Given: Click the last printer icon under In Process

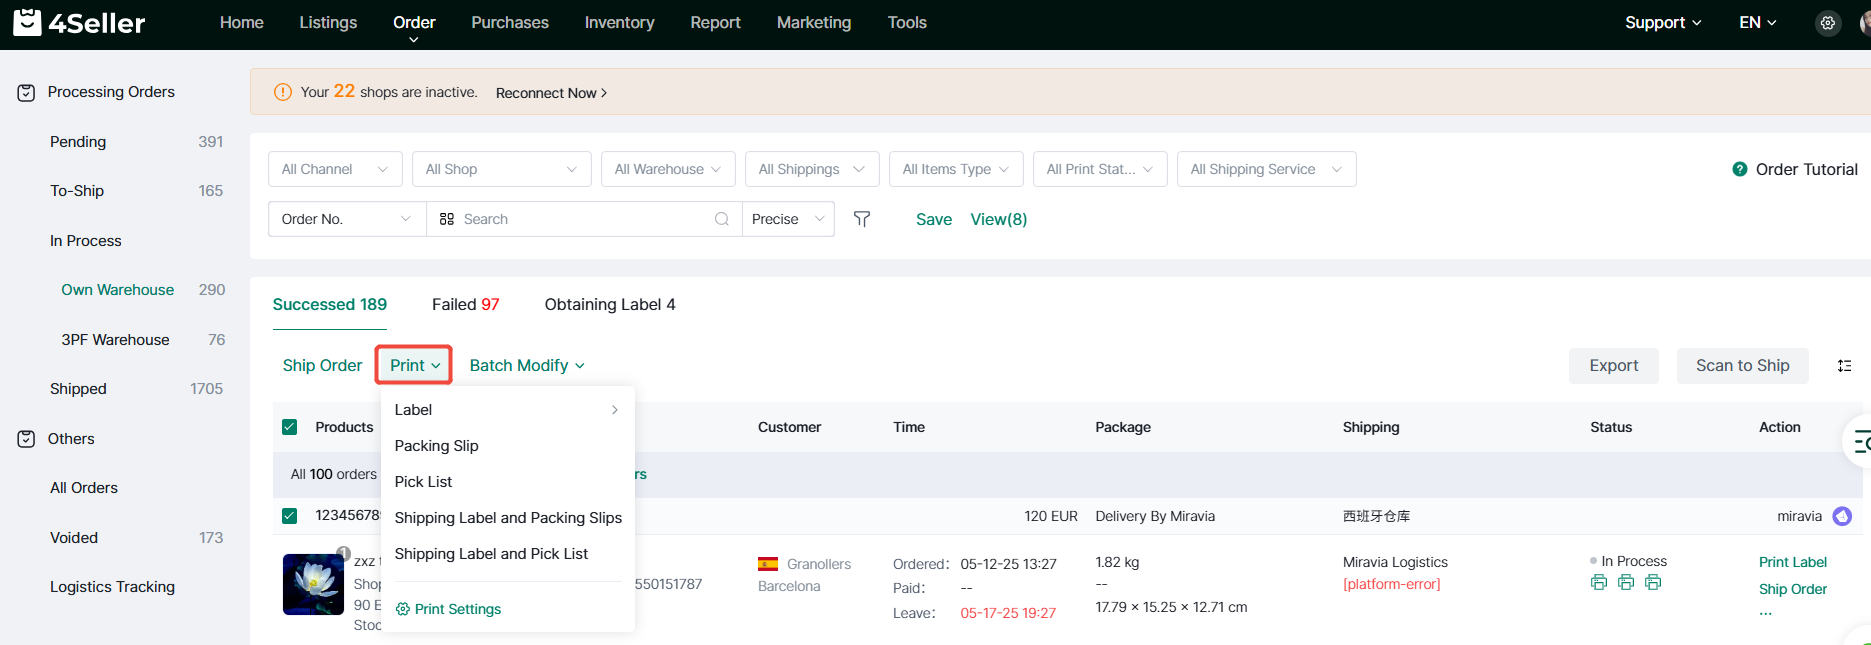Looking at the screenshot, I should coord(1653,582).
